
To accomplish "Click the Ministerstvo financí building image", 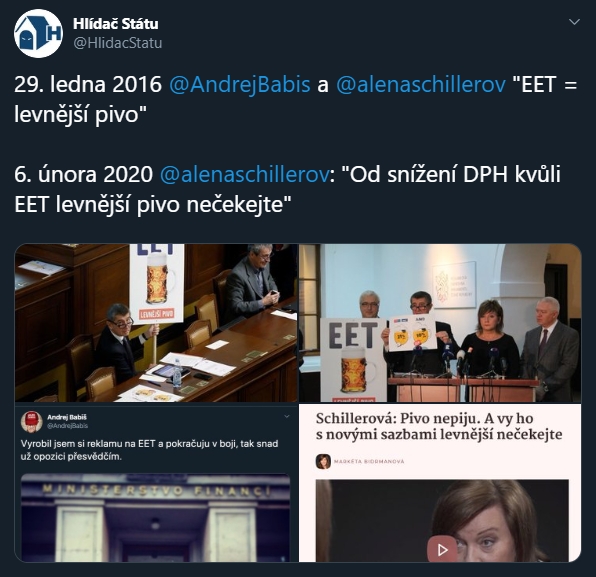I will (x=155, y=518).
